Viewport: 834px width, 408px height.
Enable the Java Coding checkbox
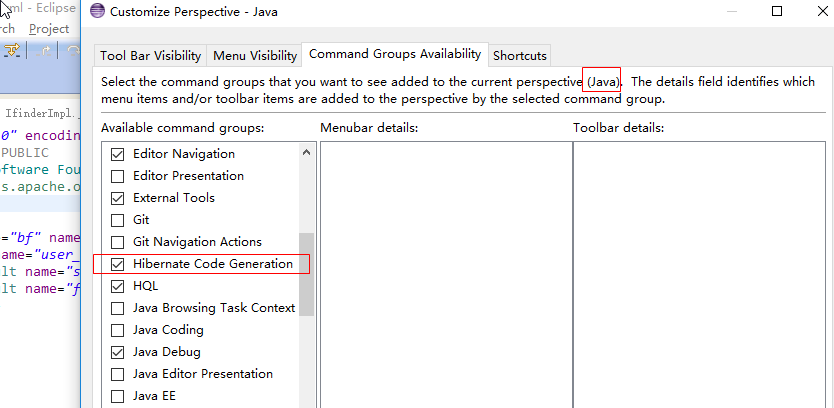[x=117, y=331]
